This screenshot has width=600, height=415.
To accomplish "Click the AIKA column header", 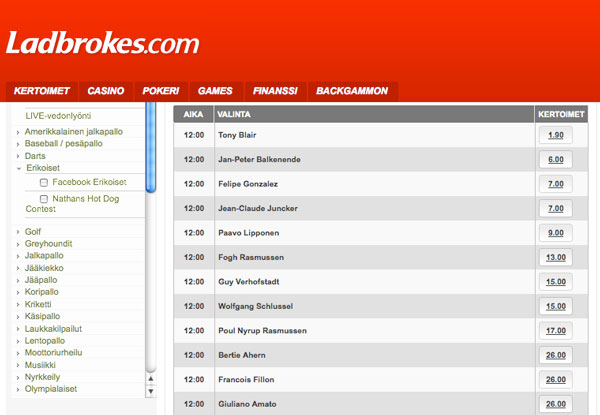I will click(193, 114).
